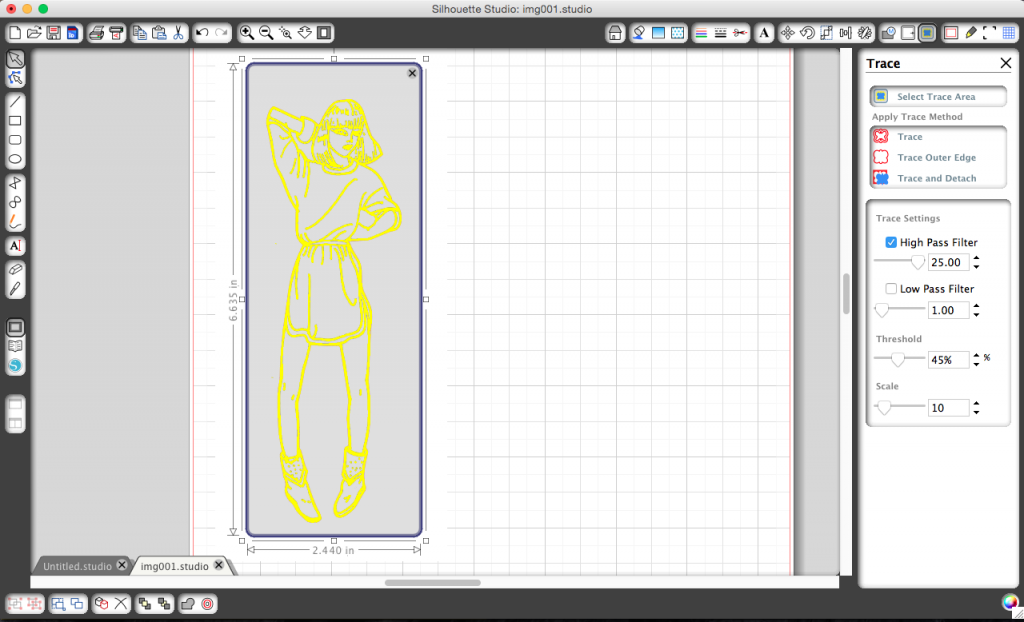
Task: Fit page to window icon
Action: (324, 33)
